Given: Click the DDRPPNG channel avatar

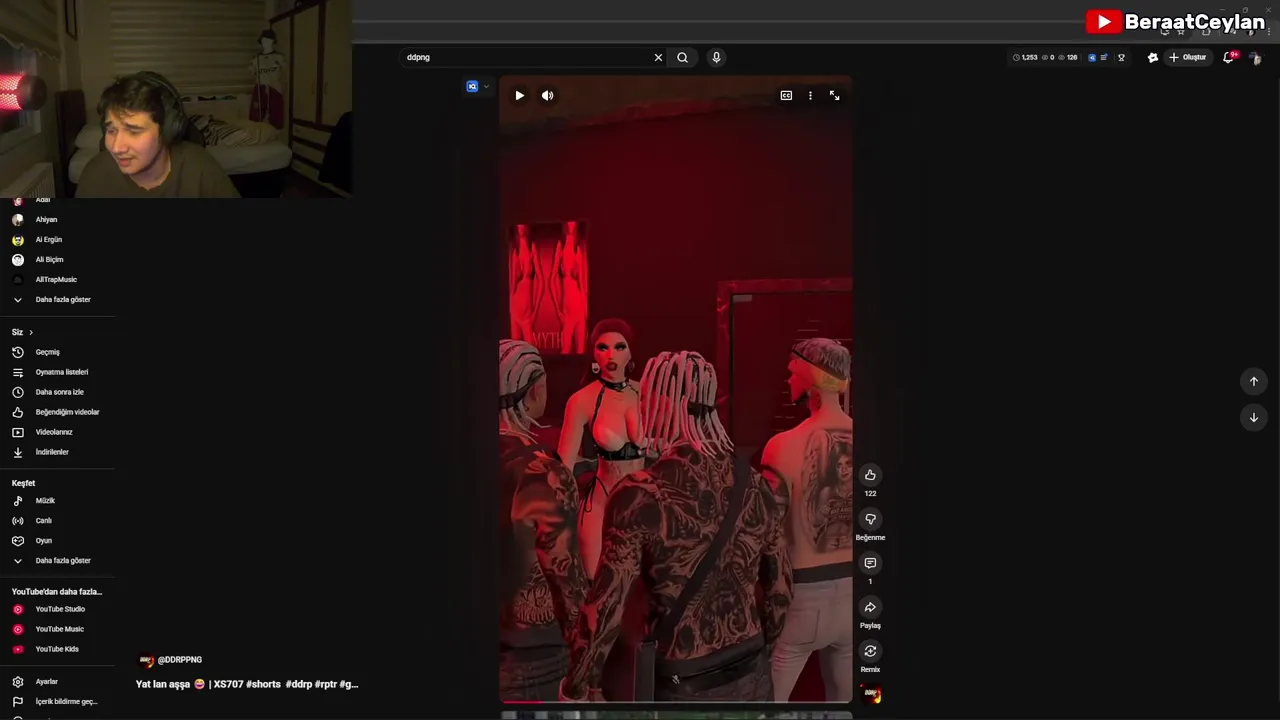Looking at the screenshot, I should coord(146,660).
